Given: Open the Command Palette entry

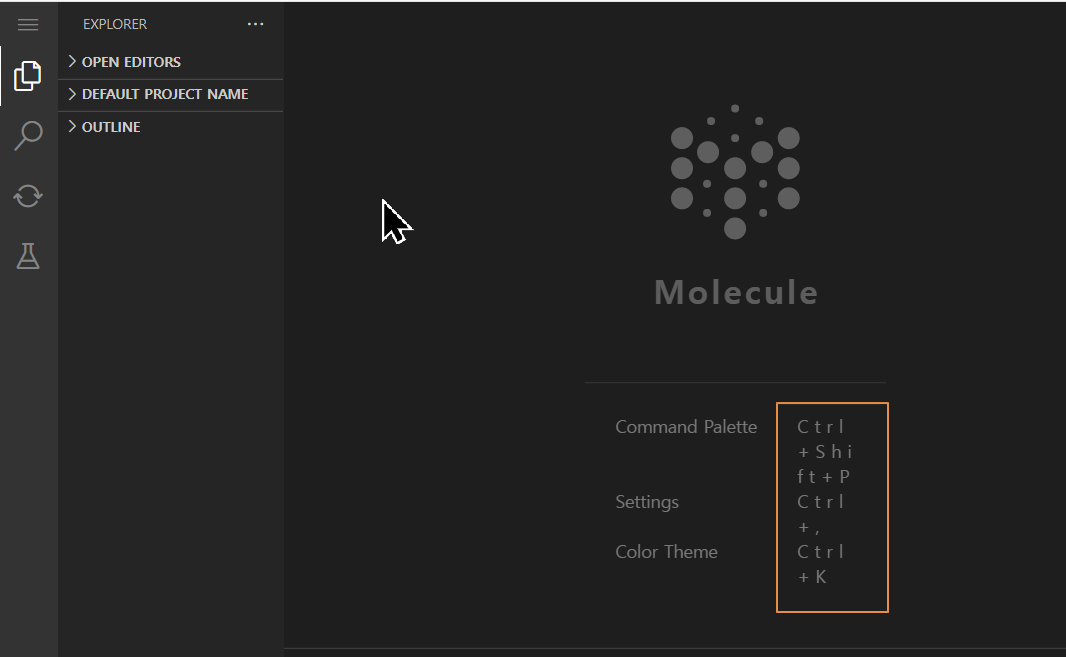Looking at the screenshot, I should [686, 426].
